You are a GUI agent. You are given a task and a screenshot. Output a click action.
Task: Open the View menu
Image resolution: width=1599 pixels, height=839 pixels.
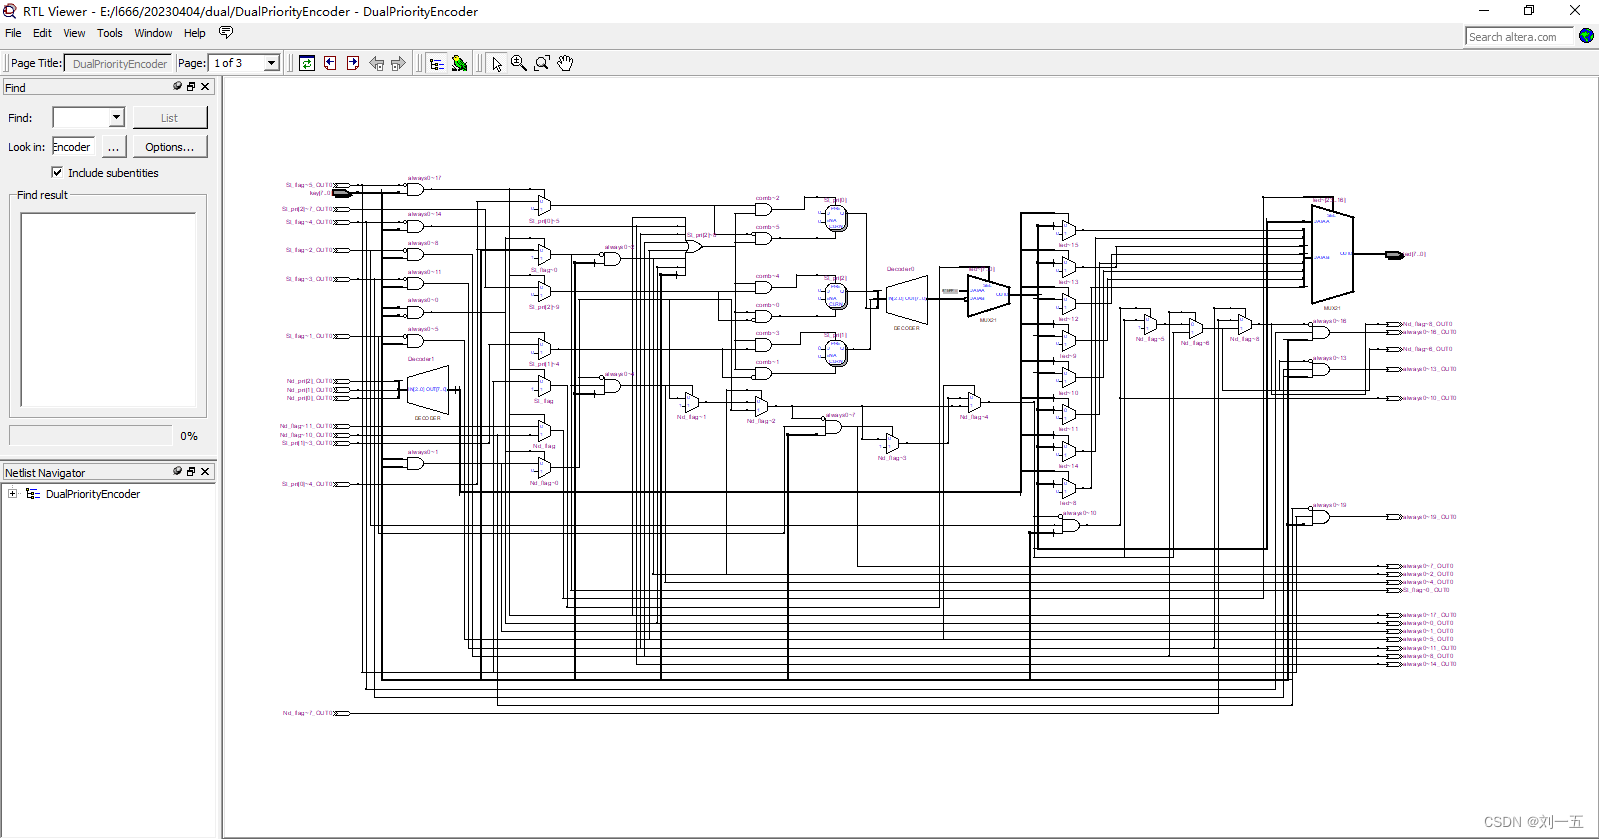click(74, 33)
